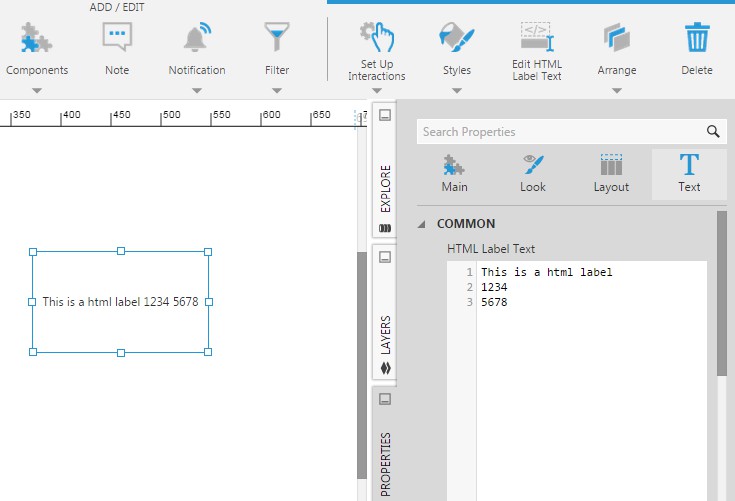Click the Notification bell icon
This screenshot has height=501, width=735.
(196, 40)
